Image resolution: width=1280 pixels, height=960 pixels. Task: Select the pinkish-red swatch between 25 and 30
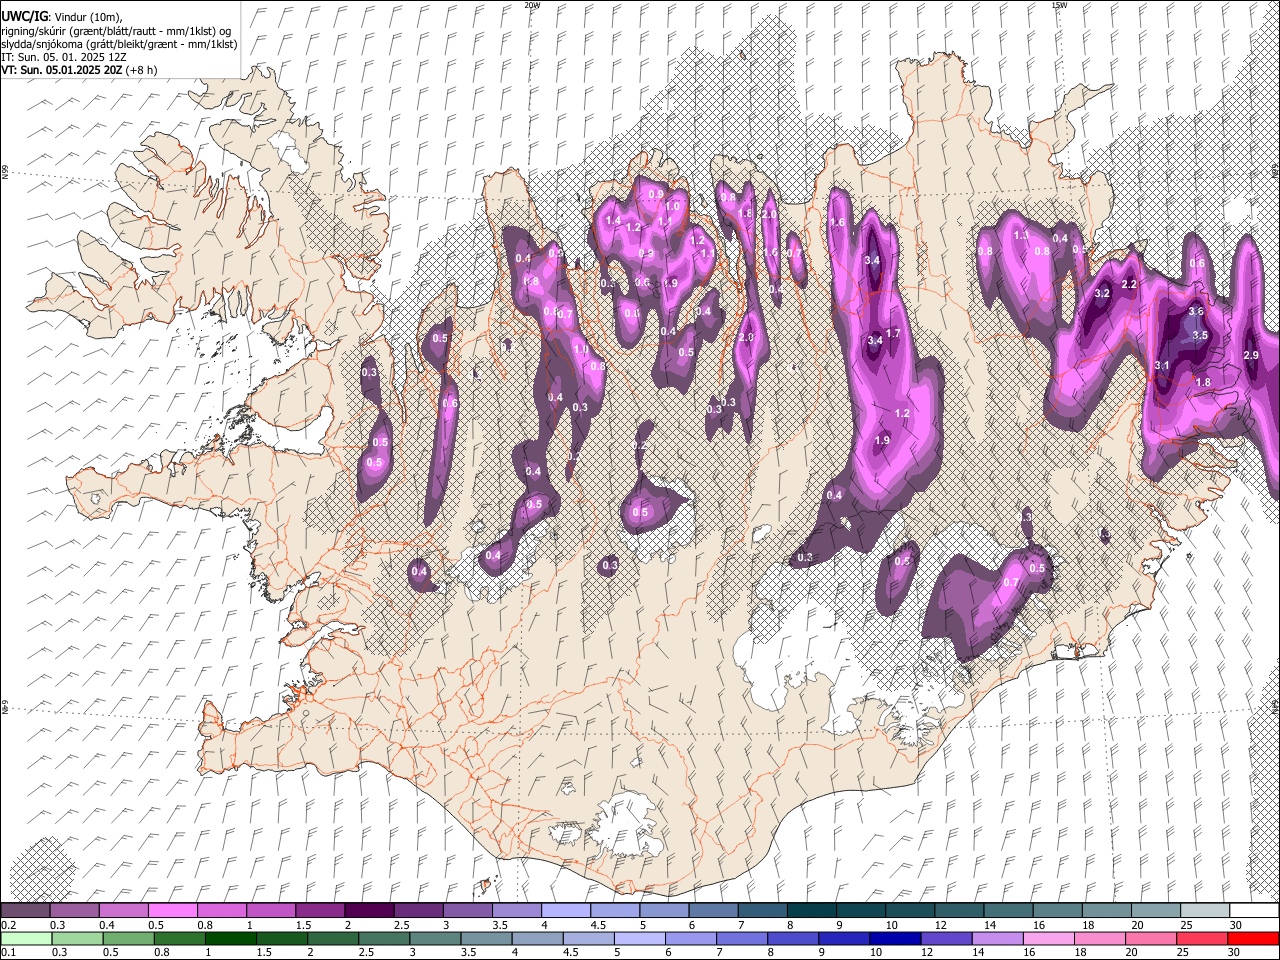1204,939
